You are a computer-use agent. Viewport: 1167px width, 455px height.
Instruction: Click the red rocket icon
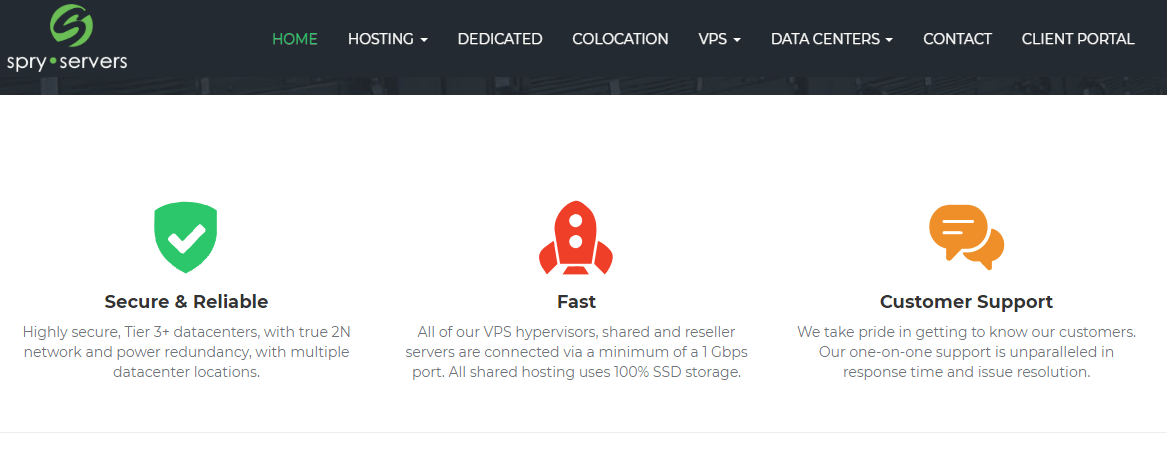575,238
